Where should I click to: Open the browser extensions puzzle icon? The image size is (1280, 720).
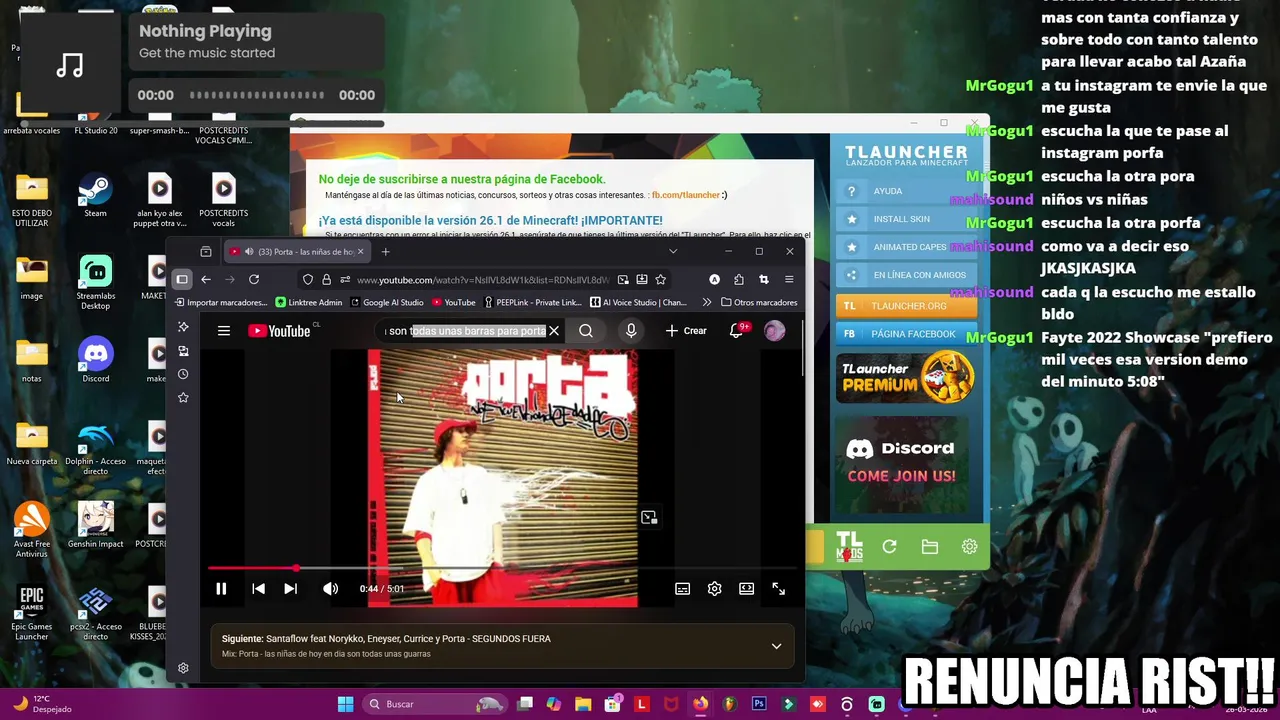[739, 280]
